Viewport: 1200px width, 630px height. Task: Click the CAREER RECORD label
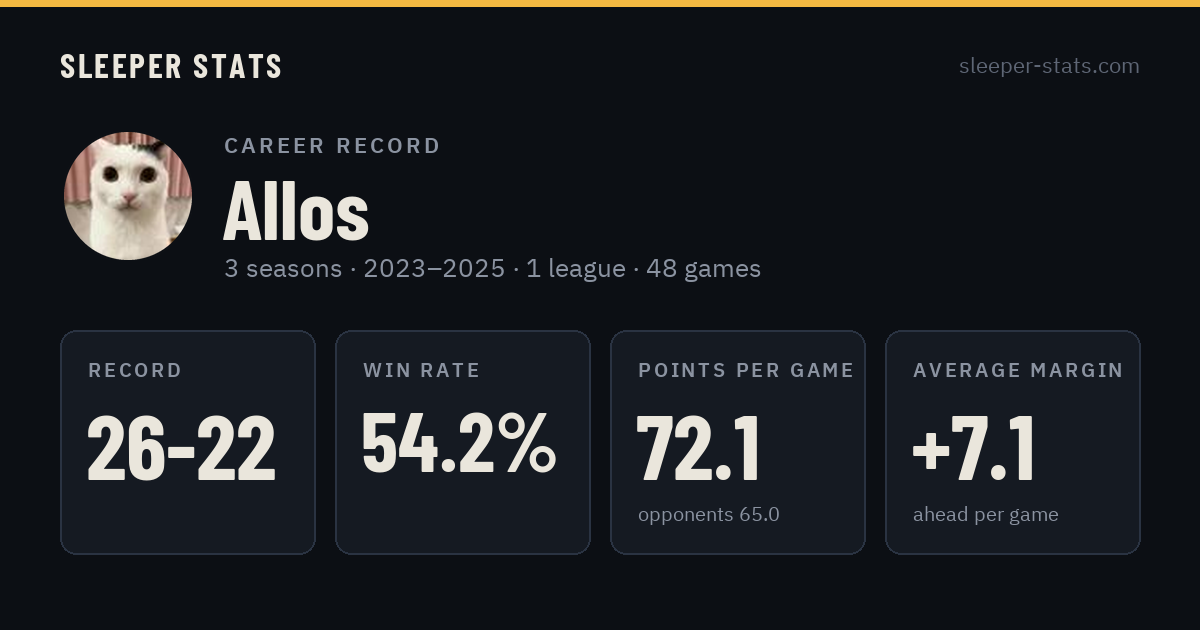[x=332, y=146]
